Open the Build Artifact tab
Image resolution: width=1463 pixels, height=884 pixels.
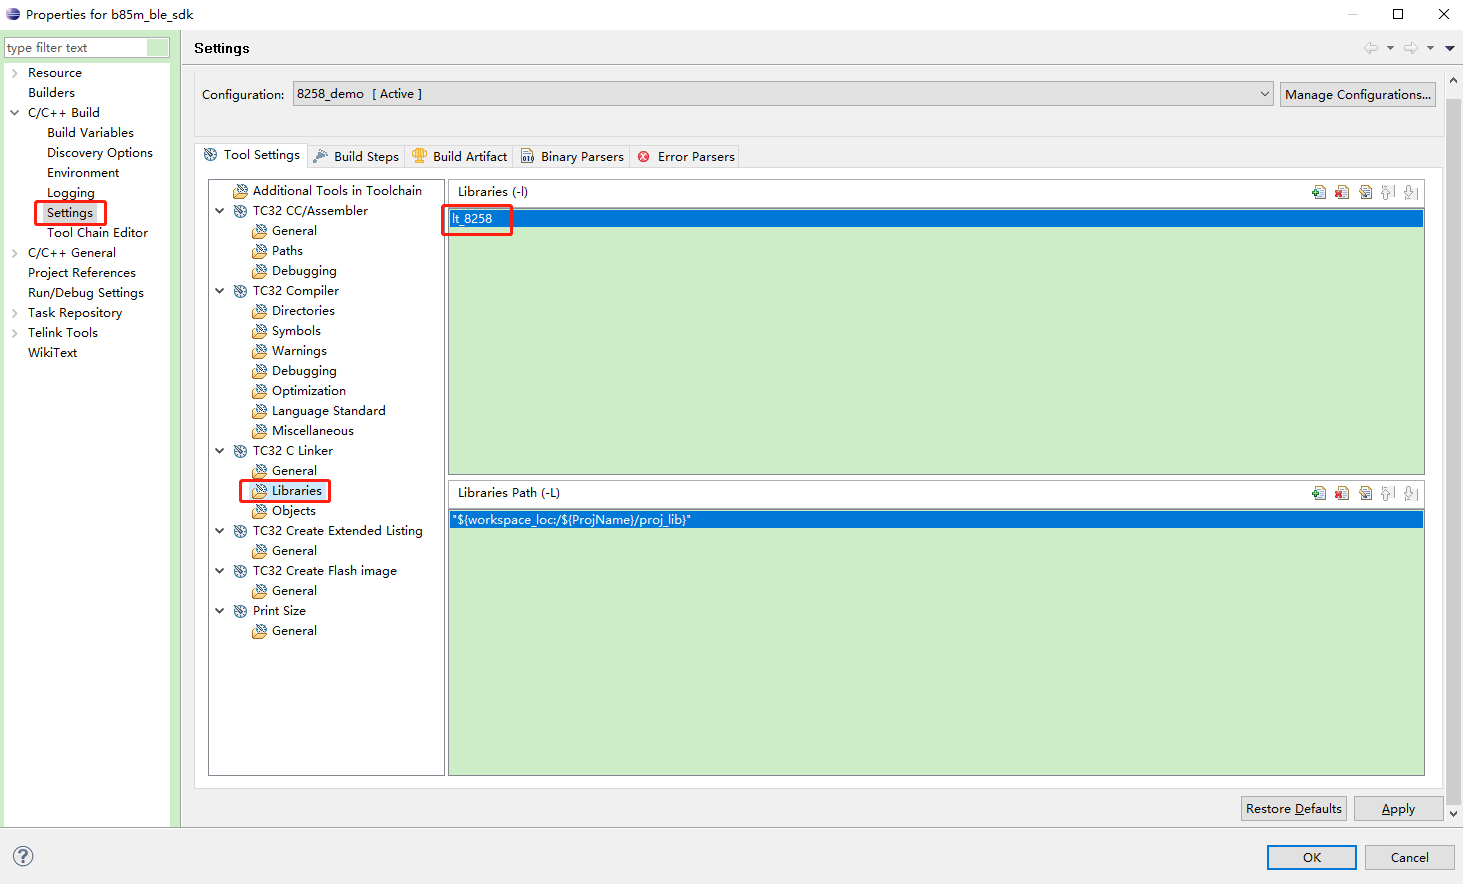coord(460,156)
